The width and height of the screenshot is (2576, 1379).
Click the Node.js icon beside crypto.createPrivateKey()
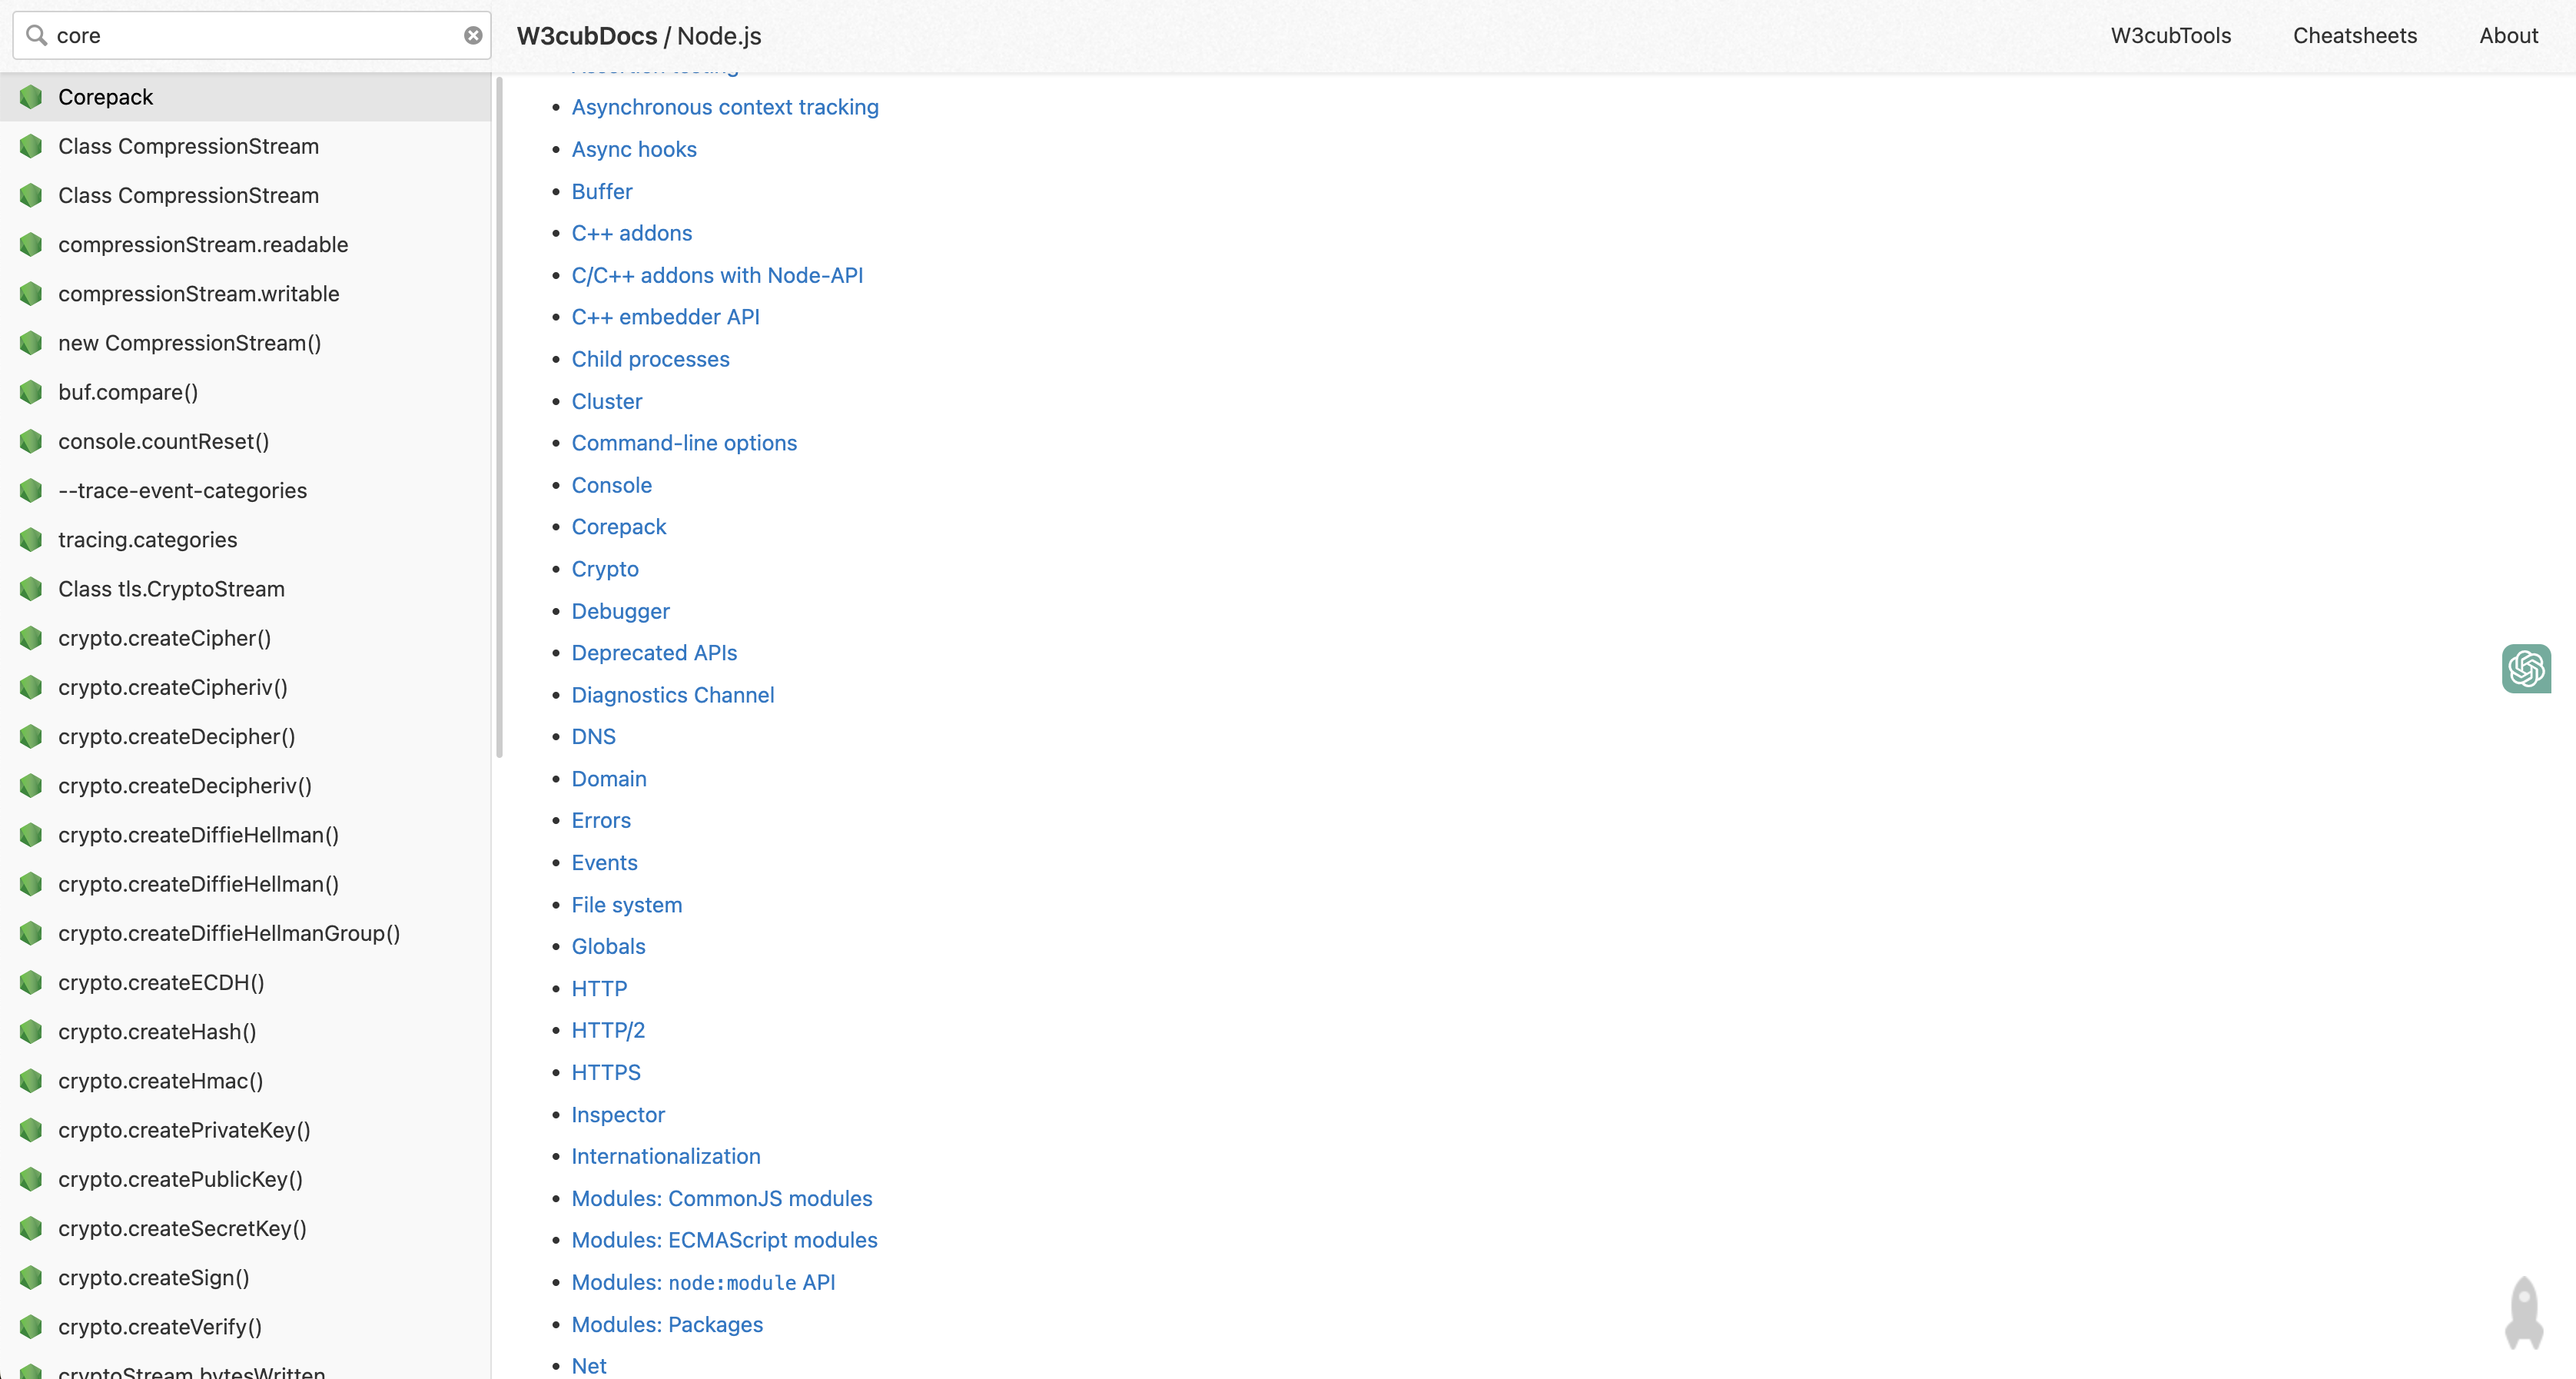click(31, 1130)
